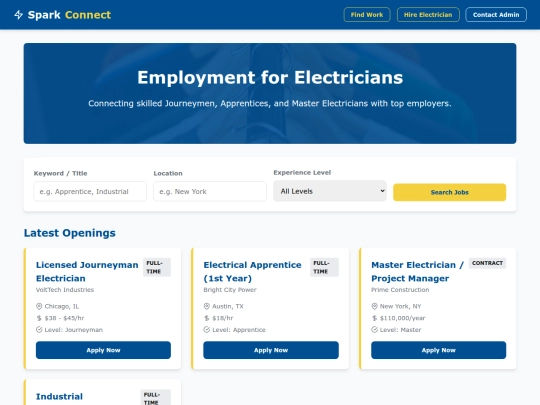Click the Level: Master text
This screenshot has height=405, width=540.
click(400, 330)
